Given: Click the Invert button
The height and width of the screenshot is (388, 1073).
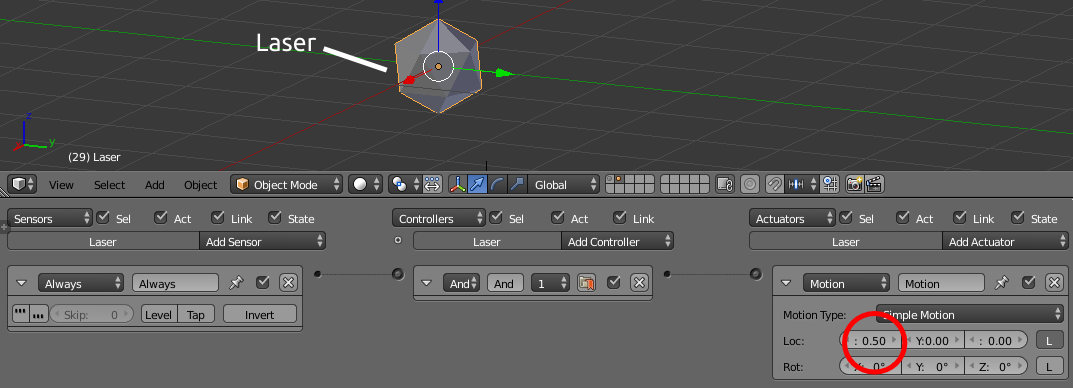Looking at the screenshot, I should [260, 315].
